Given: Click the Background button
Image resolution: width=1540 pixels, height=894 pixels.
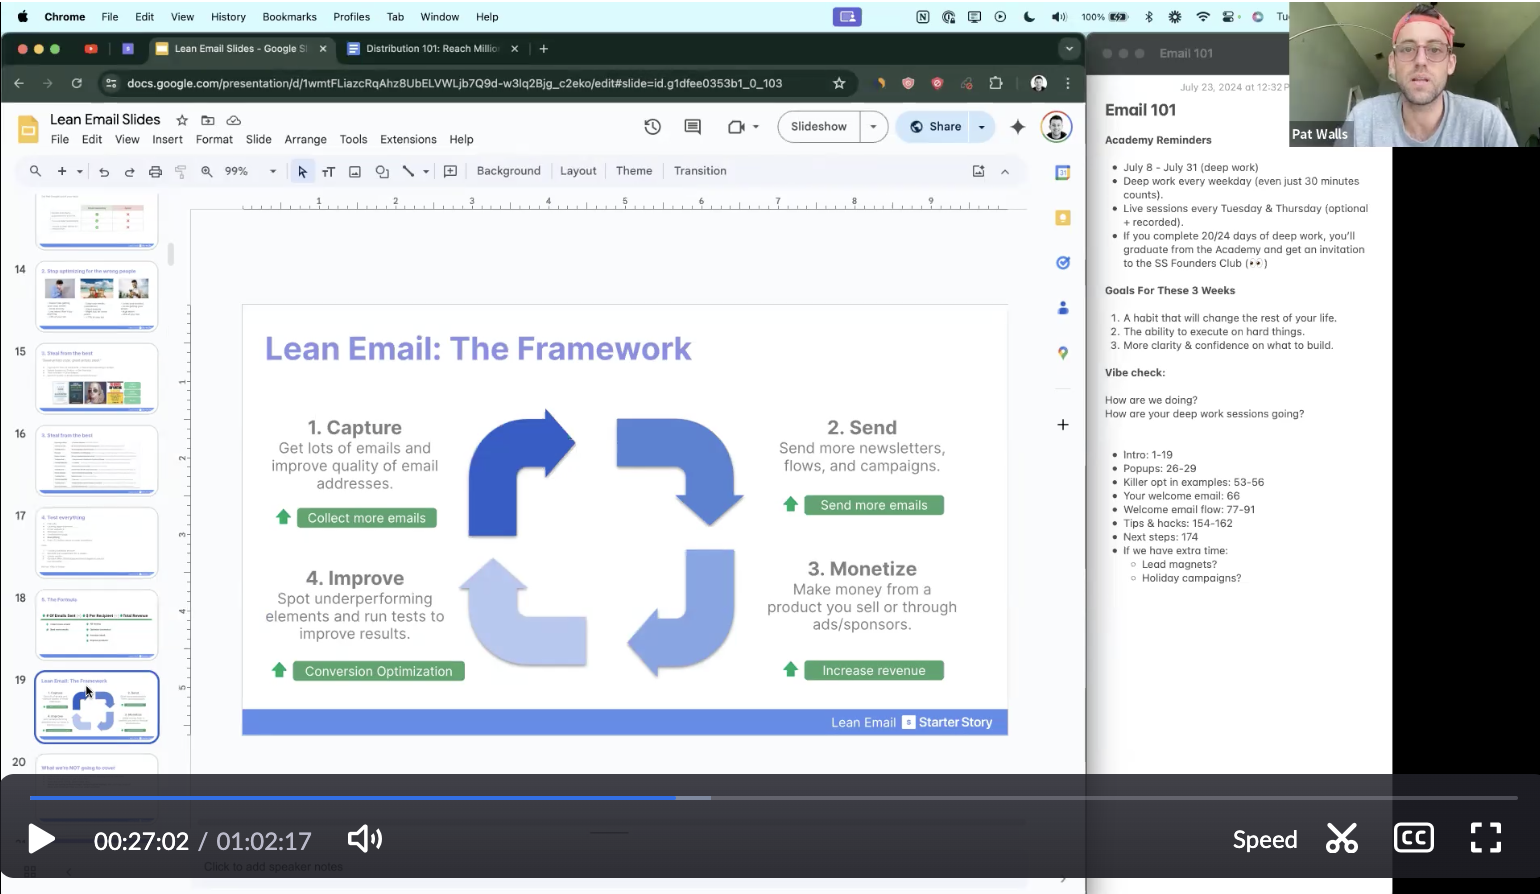Looking at the screenshot, I should 508,171.
